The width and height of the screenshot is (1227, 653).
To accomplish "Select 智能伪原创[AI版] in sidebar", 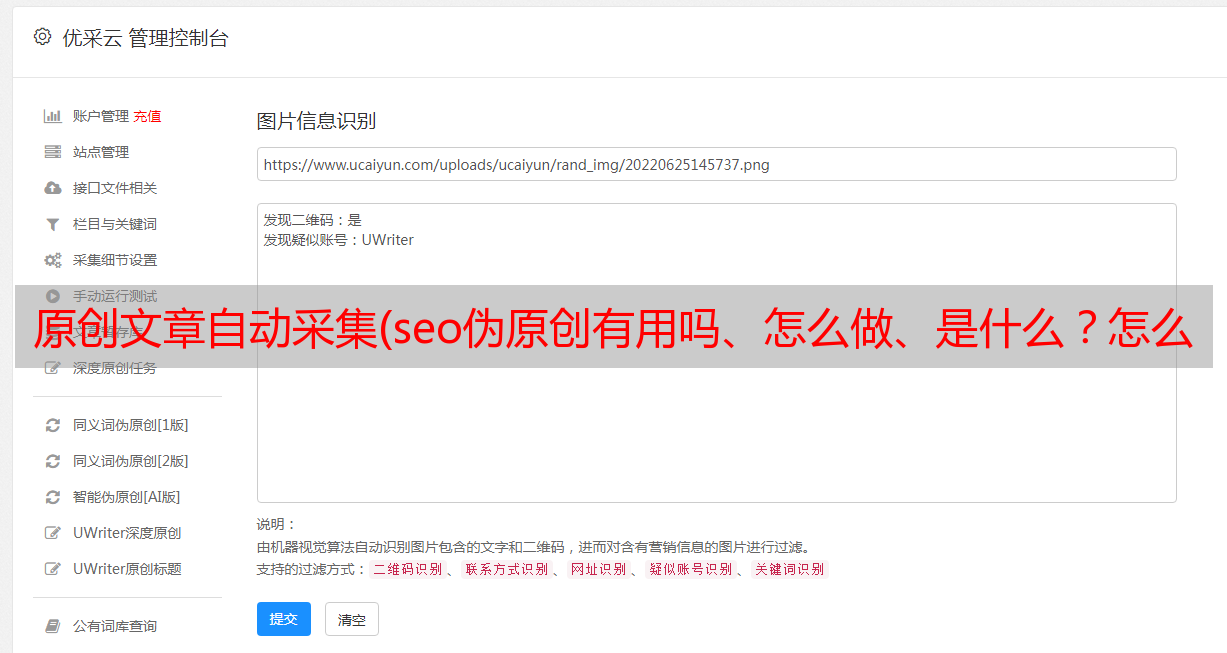I will tap(127, 497).
